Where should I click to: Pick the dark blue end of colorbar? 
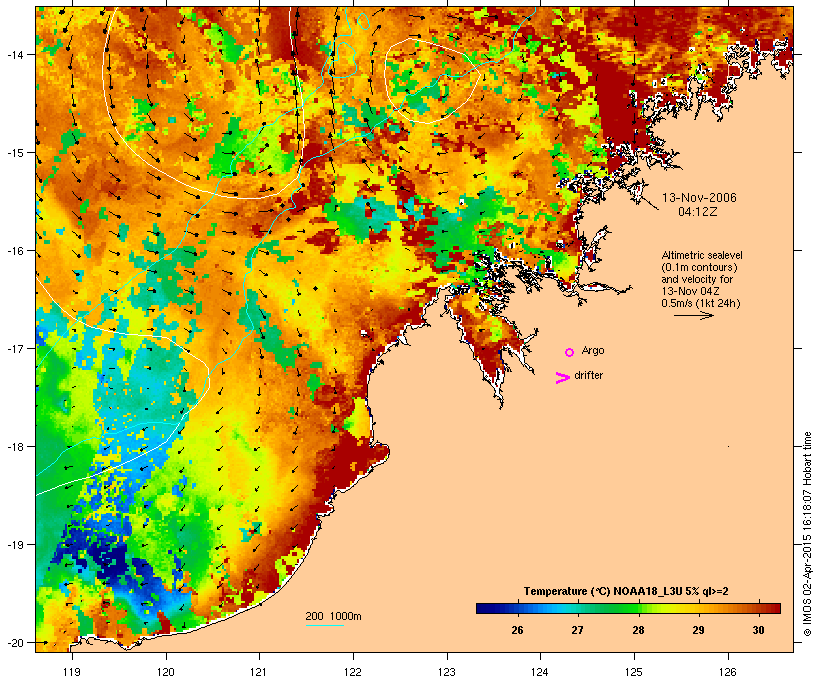[x=482, y=608]
